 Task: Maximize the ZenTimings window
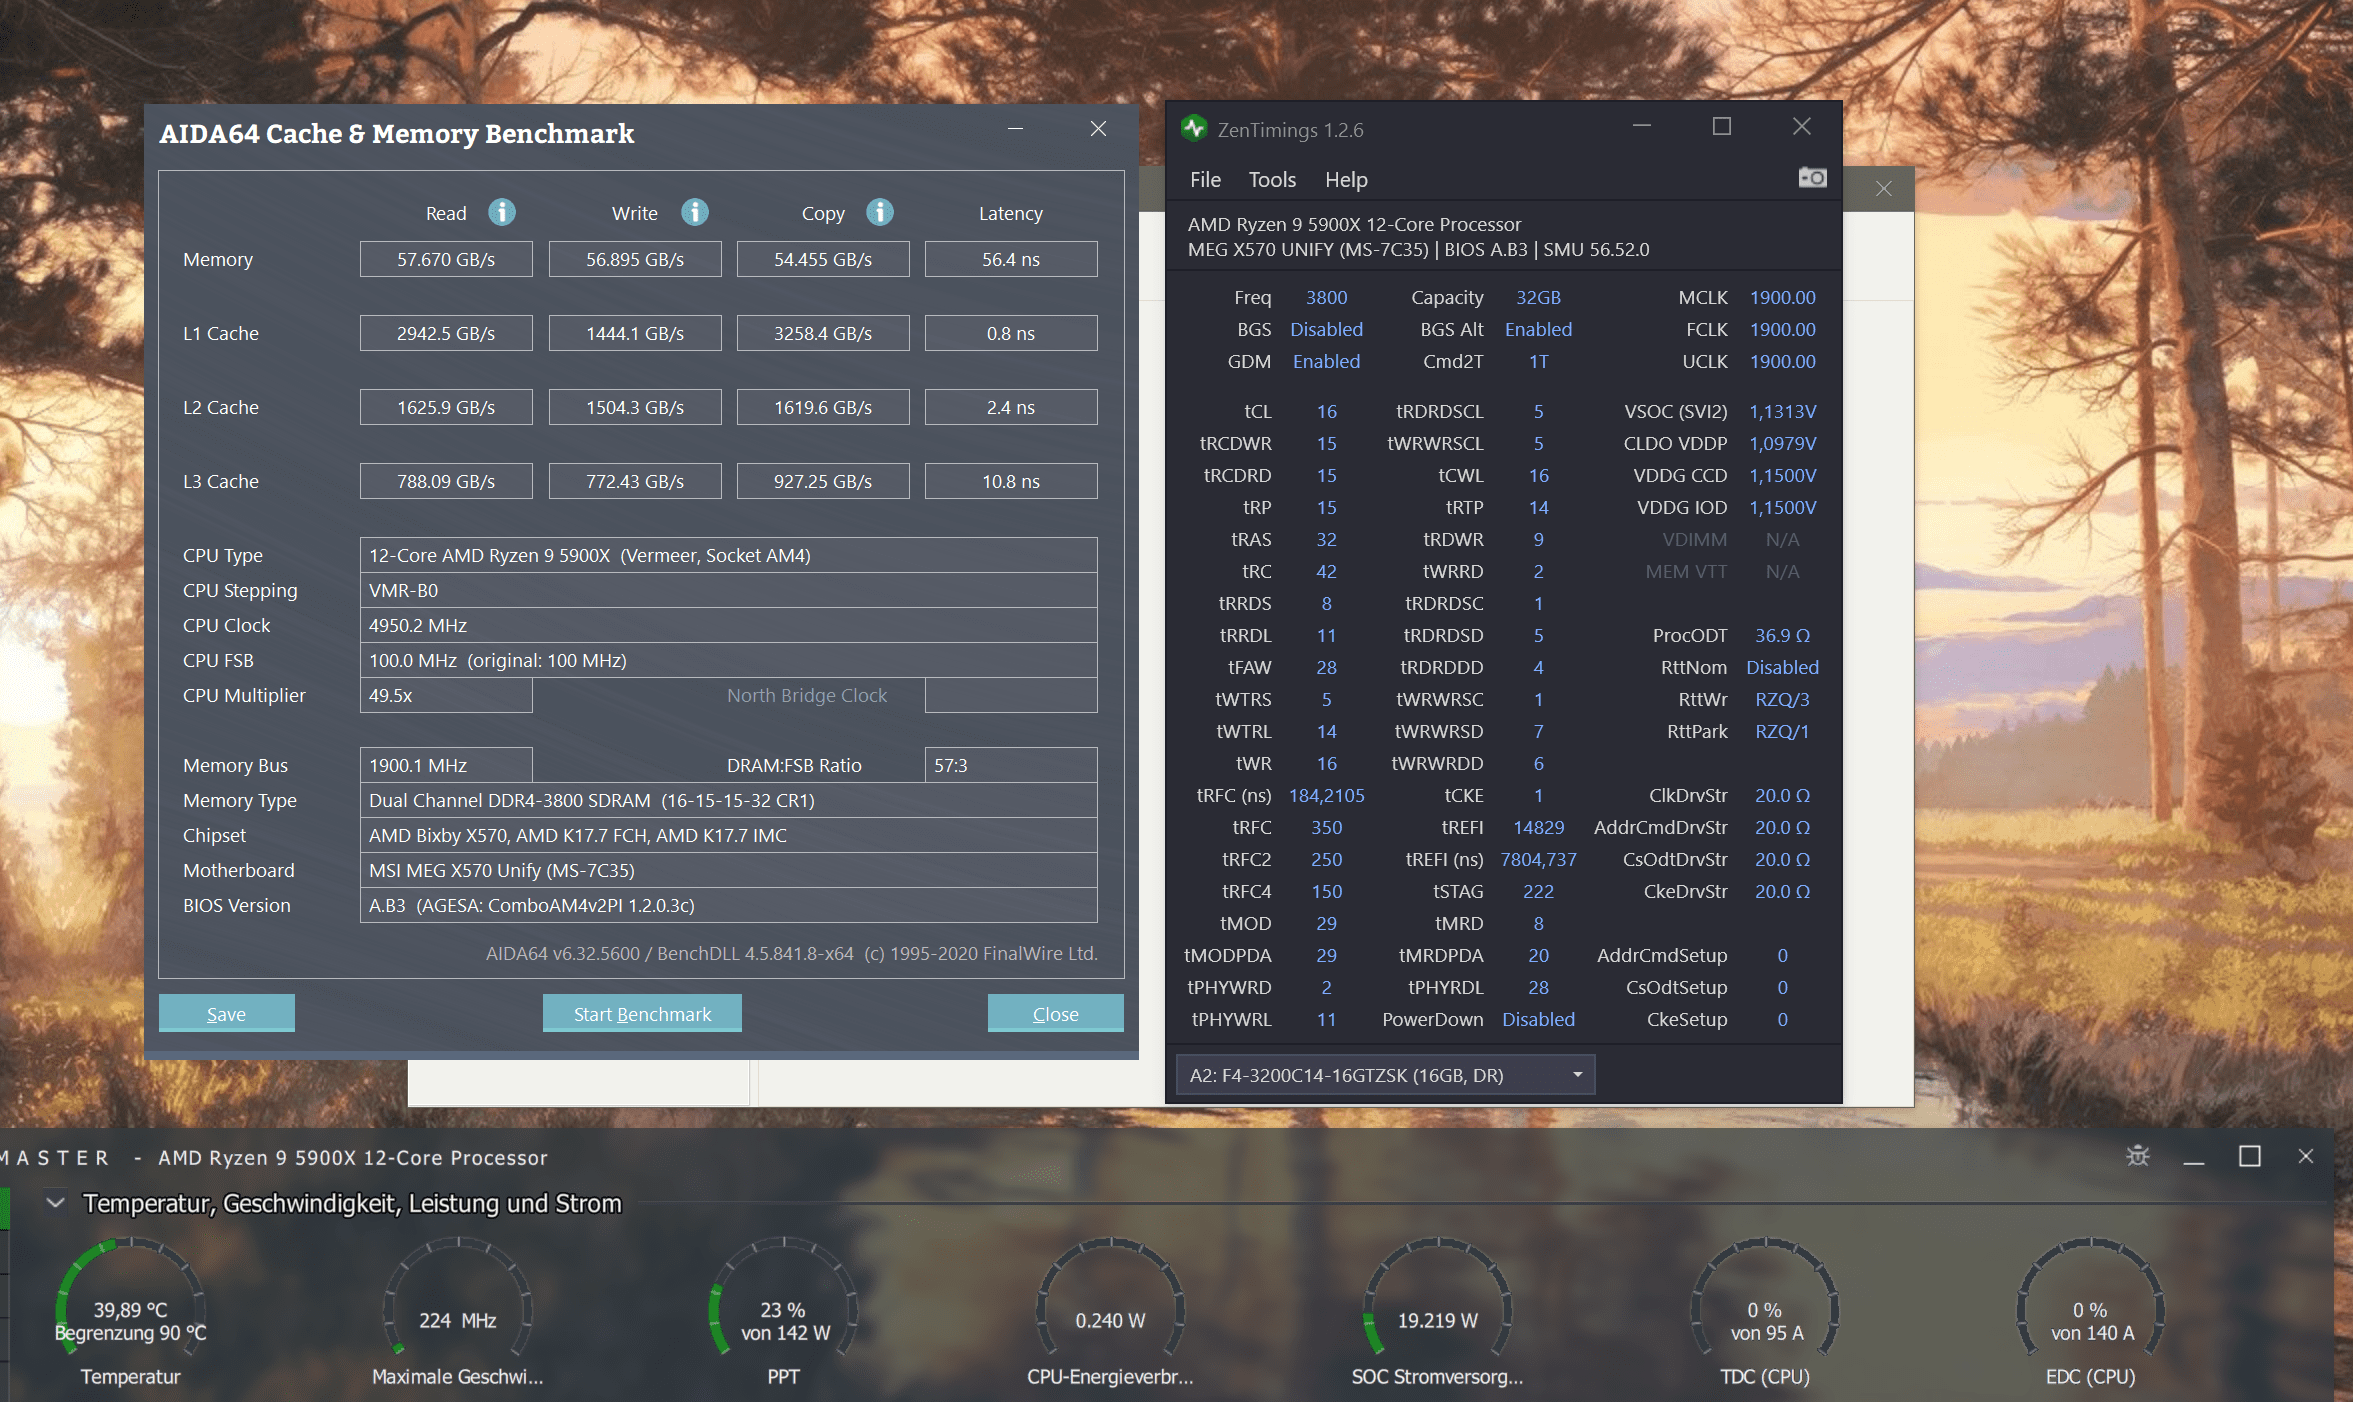click(x=1721, y=127)
